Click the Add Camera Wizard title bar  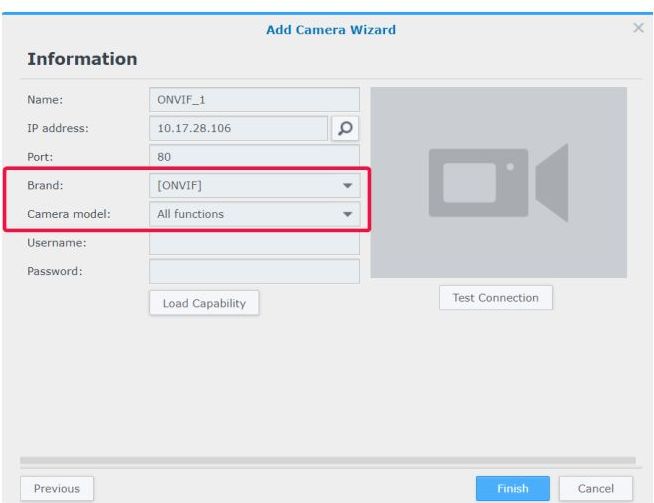click(330, 30)
